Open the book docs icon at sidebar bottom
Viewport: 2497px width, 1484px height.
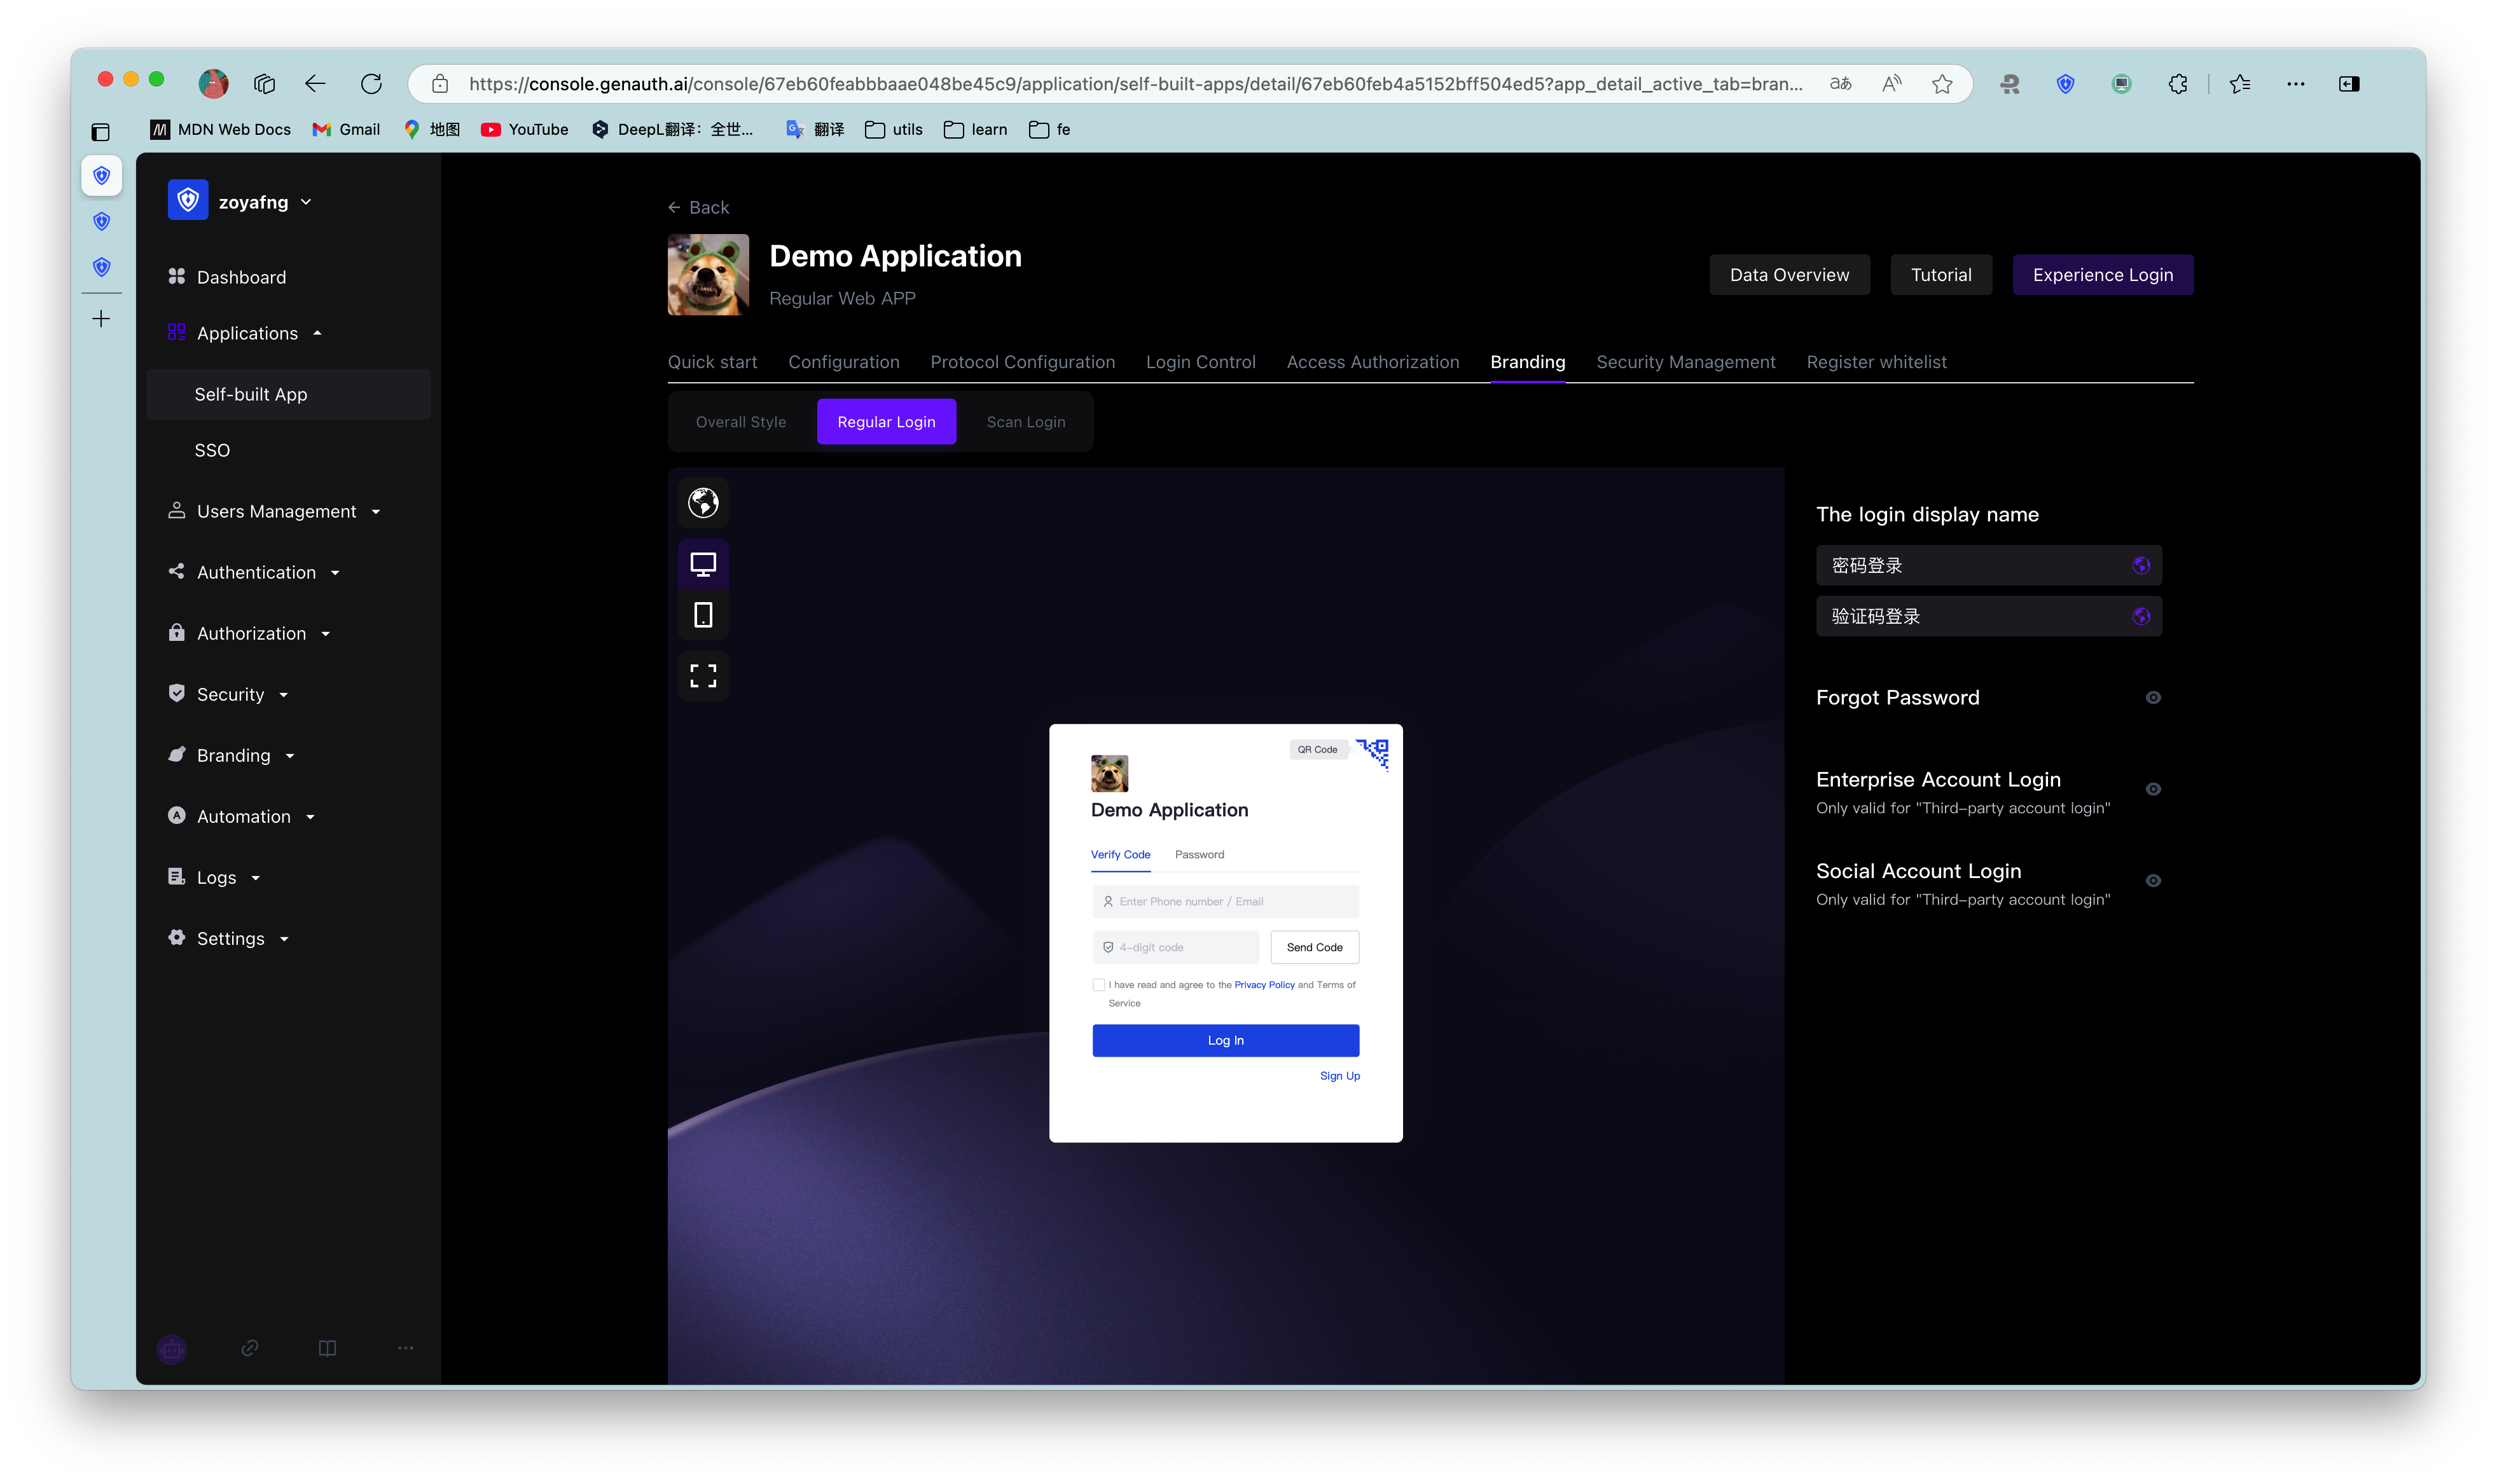327,1348
